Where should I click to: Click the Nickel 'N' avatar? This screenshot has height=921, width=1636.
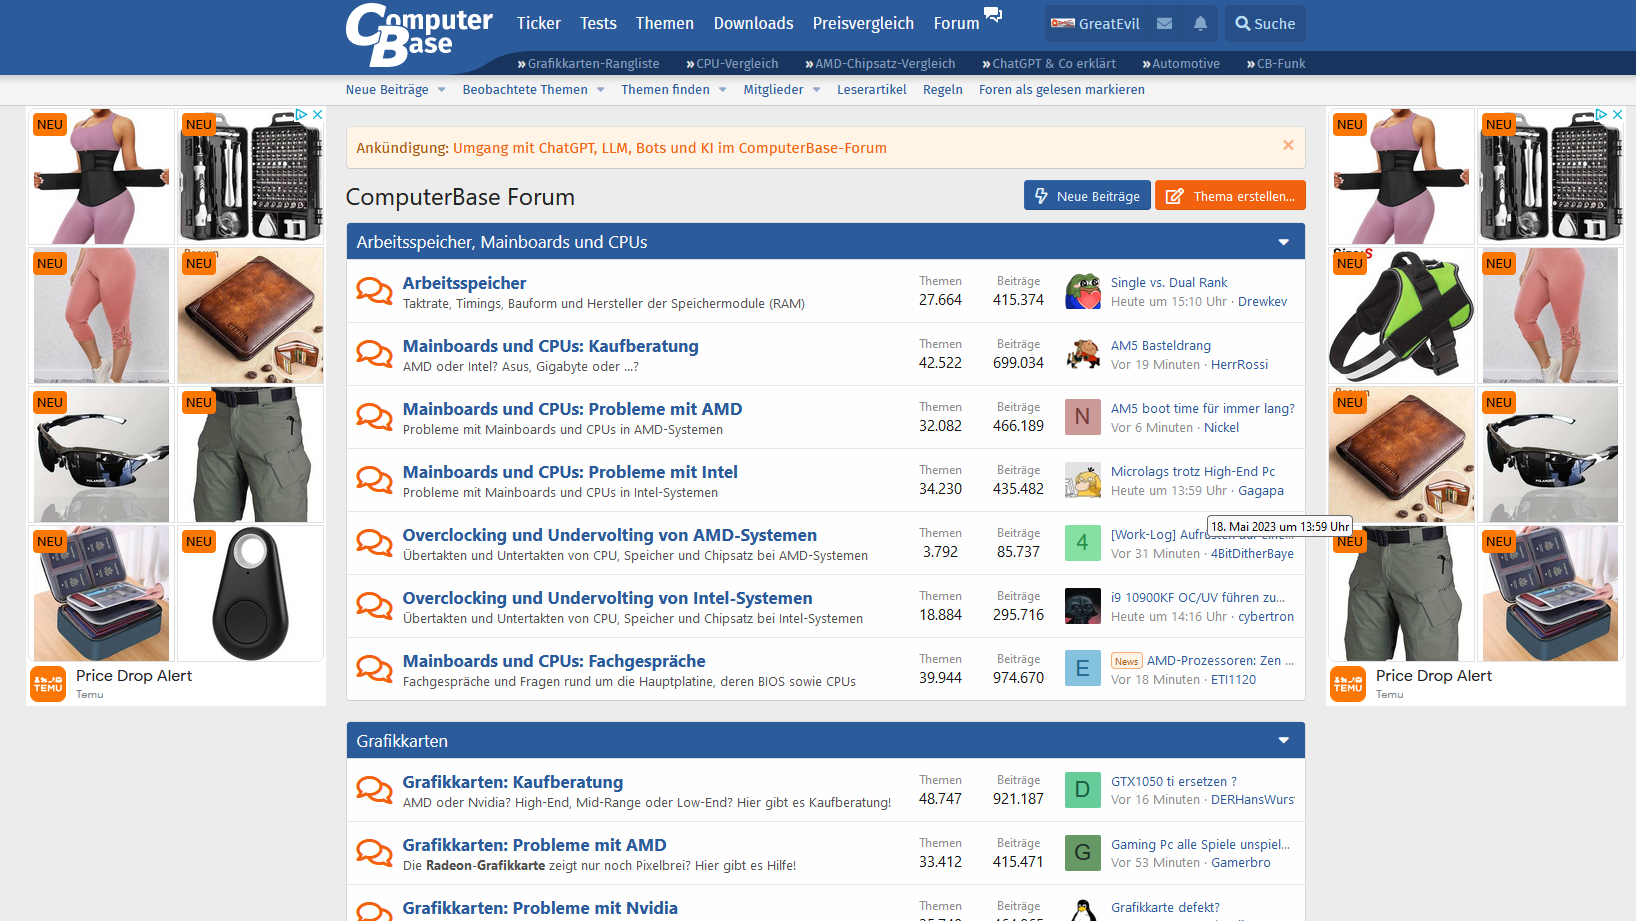point(1082,417)
